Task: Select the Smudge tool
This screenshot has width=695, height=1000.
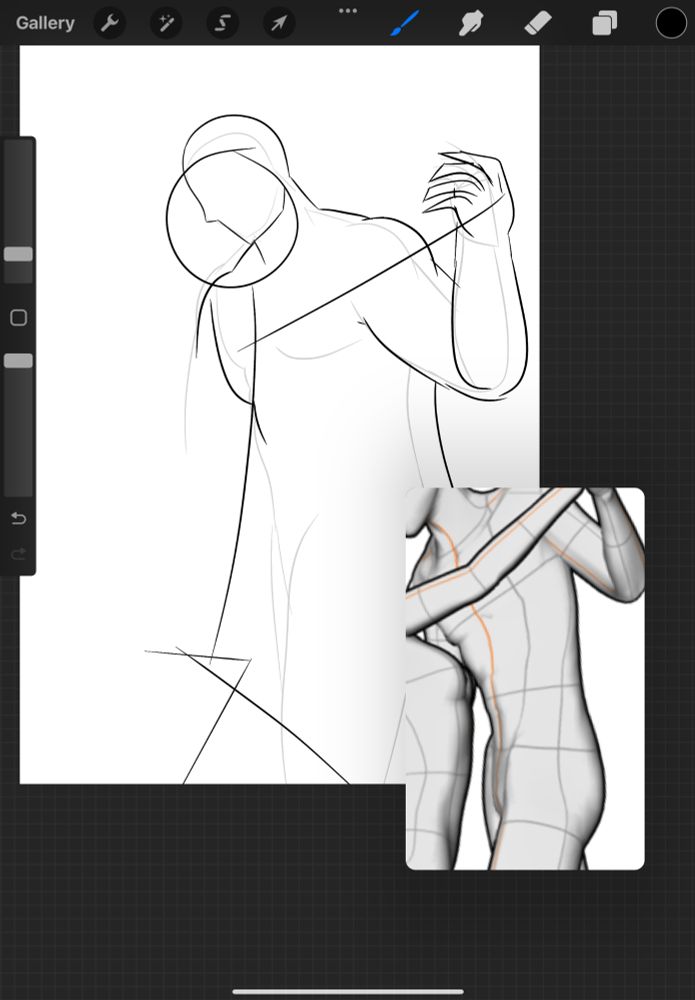Action: [471, 24]
